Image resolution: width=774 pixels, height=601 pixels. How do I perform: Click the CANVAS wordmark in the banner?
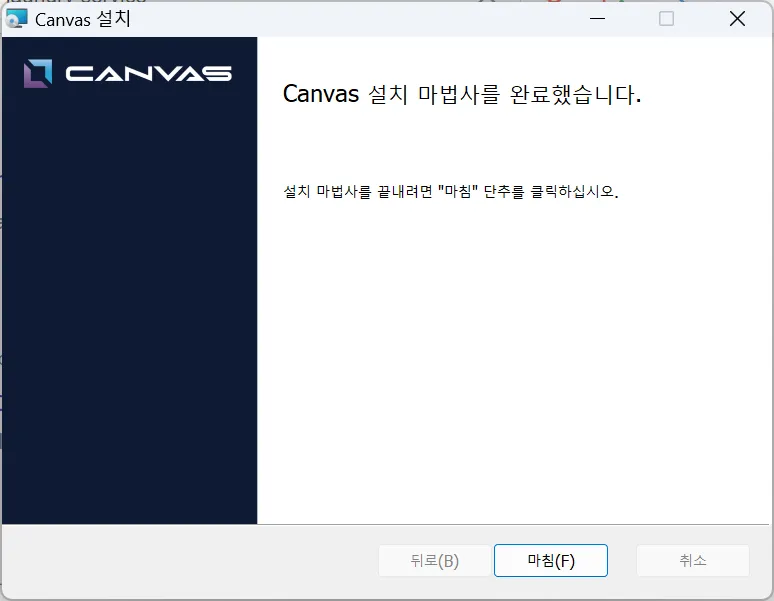click(148, 73)
